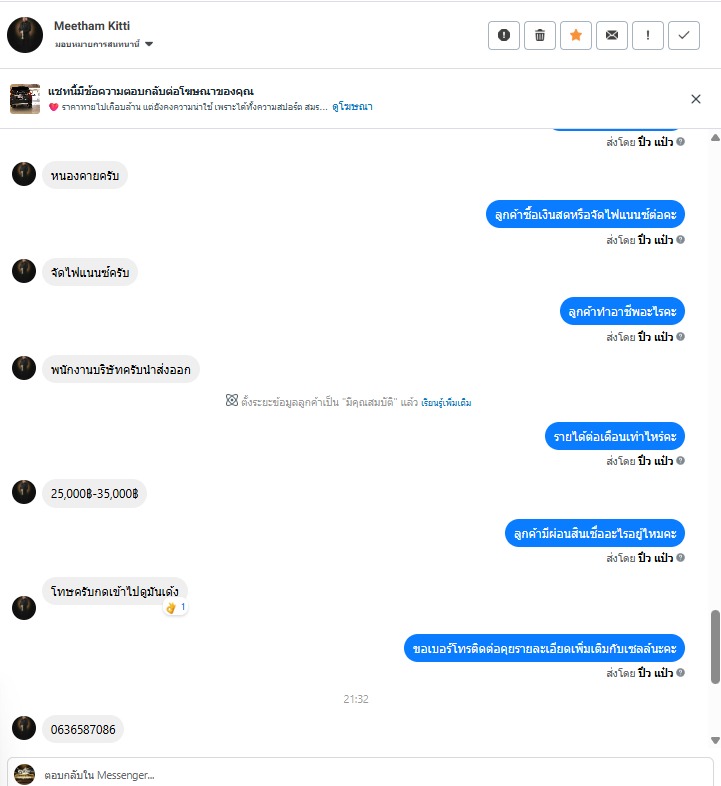The height and width of the screenshot is (786, 721).
Task: Click the scroll down arrow in chat
Action: [715, 740]
